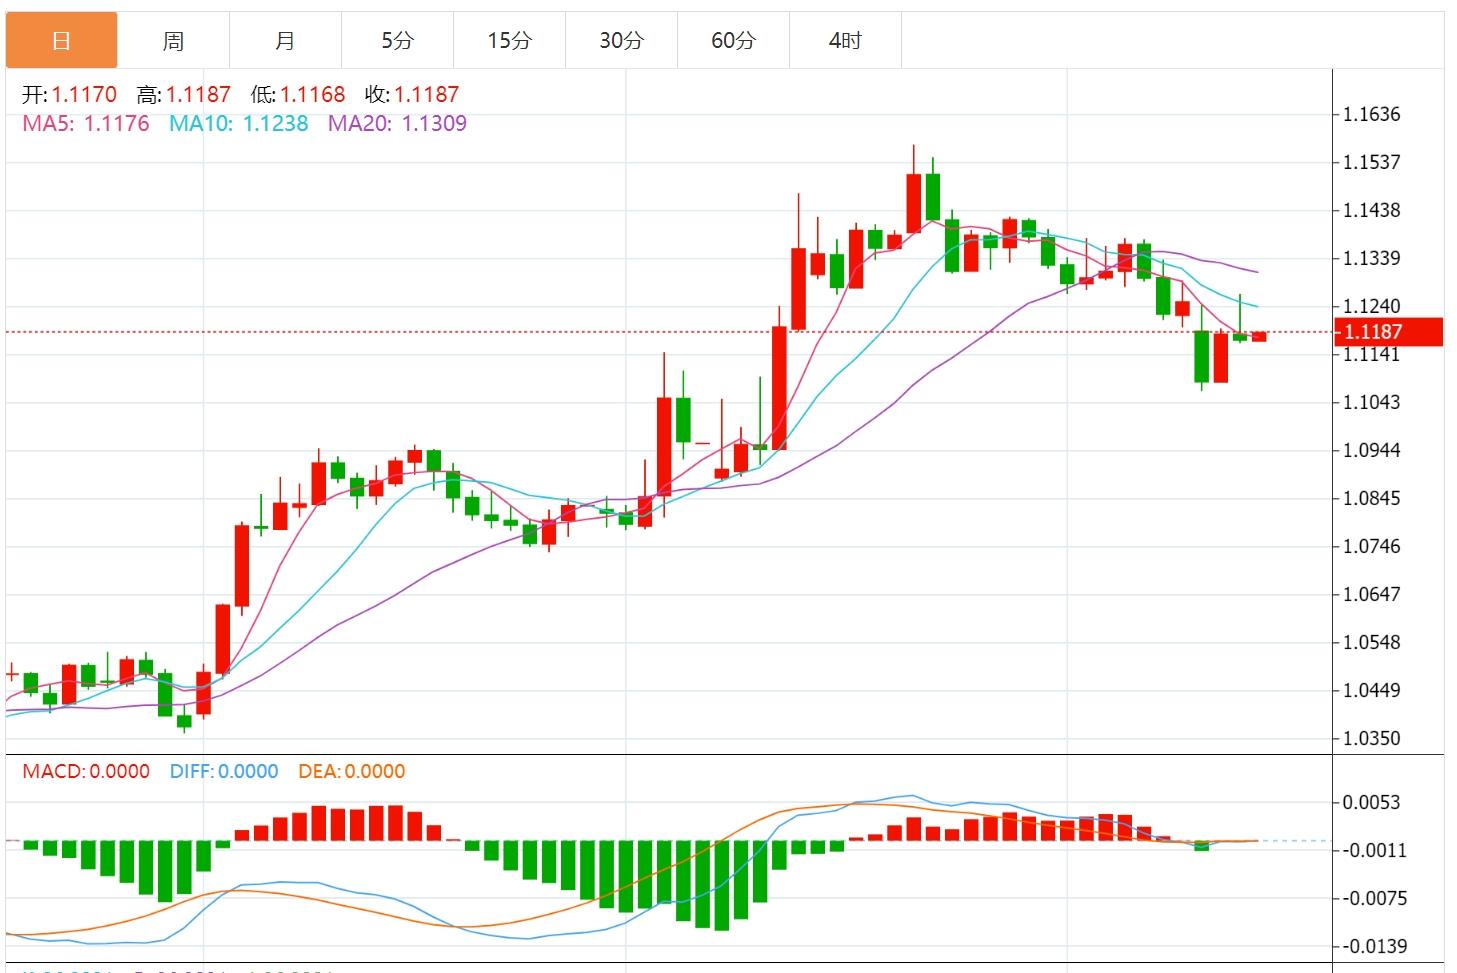This screenshot has height=973, width=1457.
Task: Select the 15分 chart interval
Action: pyautogui.click(x=509, y=40)
